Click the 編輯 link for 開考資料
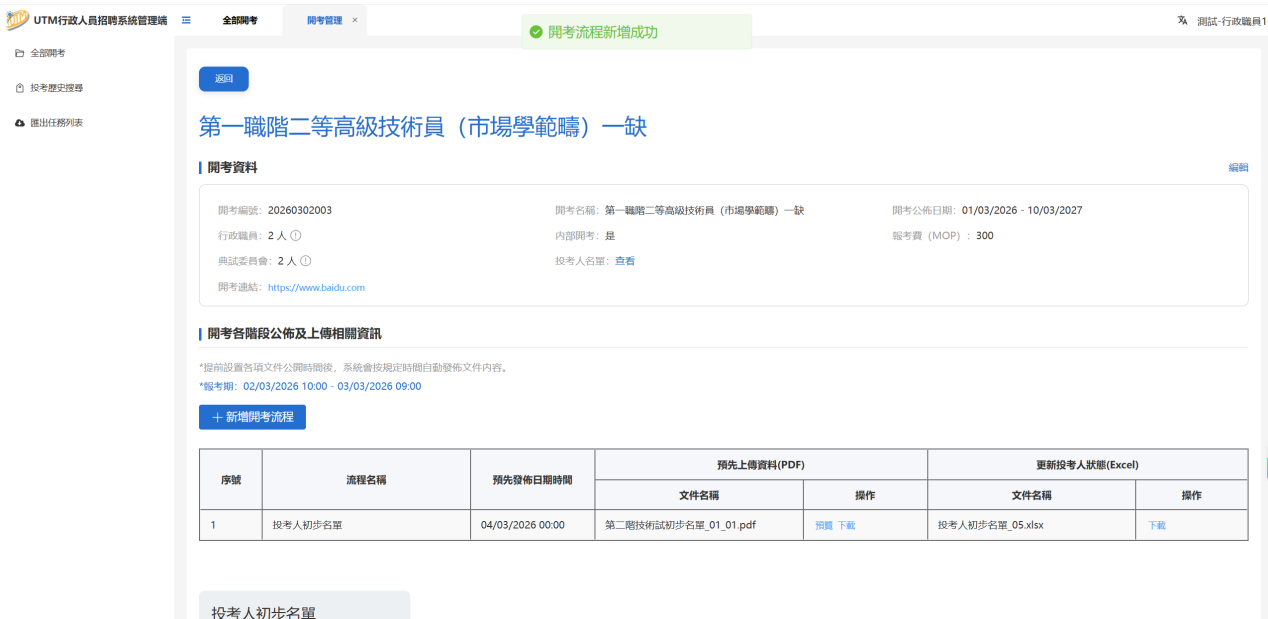 [1238, 168]
